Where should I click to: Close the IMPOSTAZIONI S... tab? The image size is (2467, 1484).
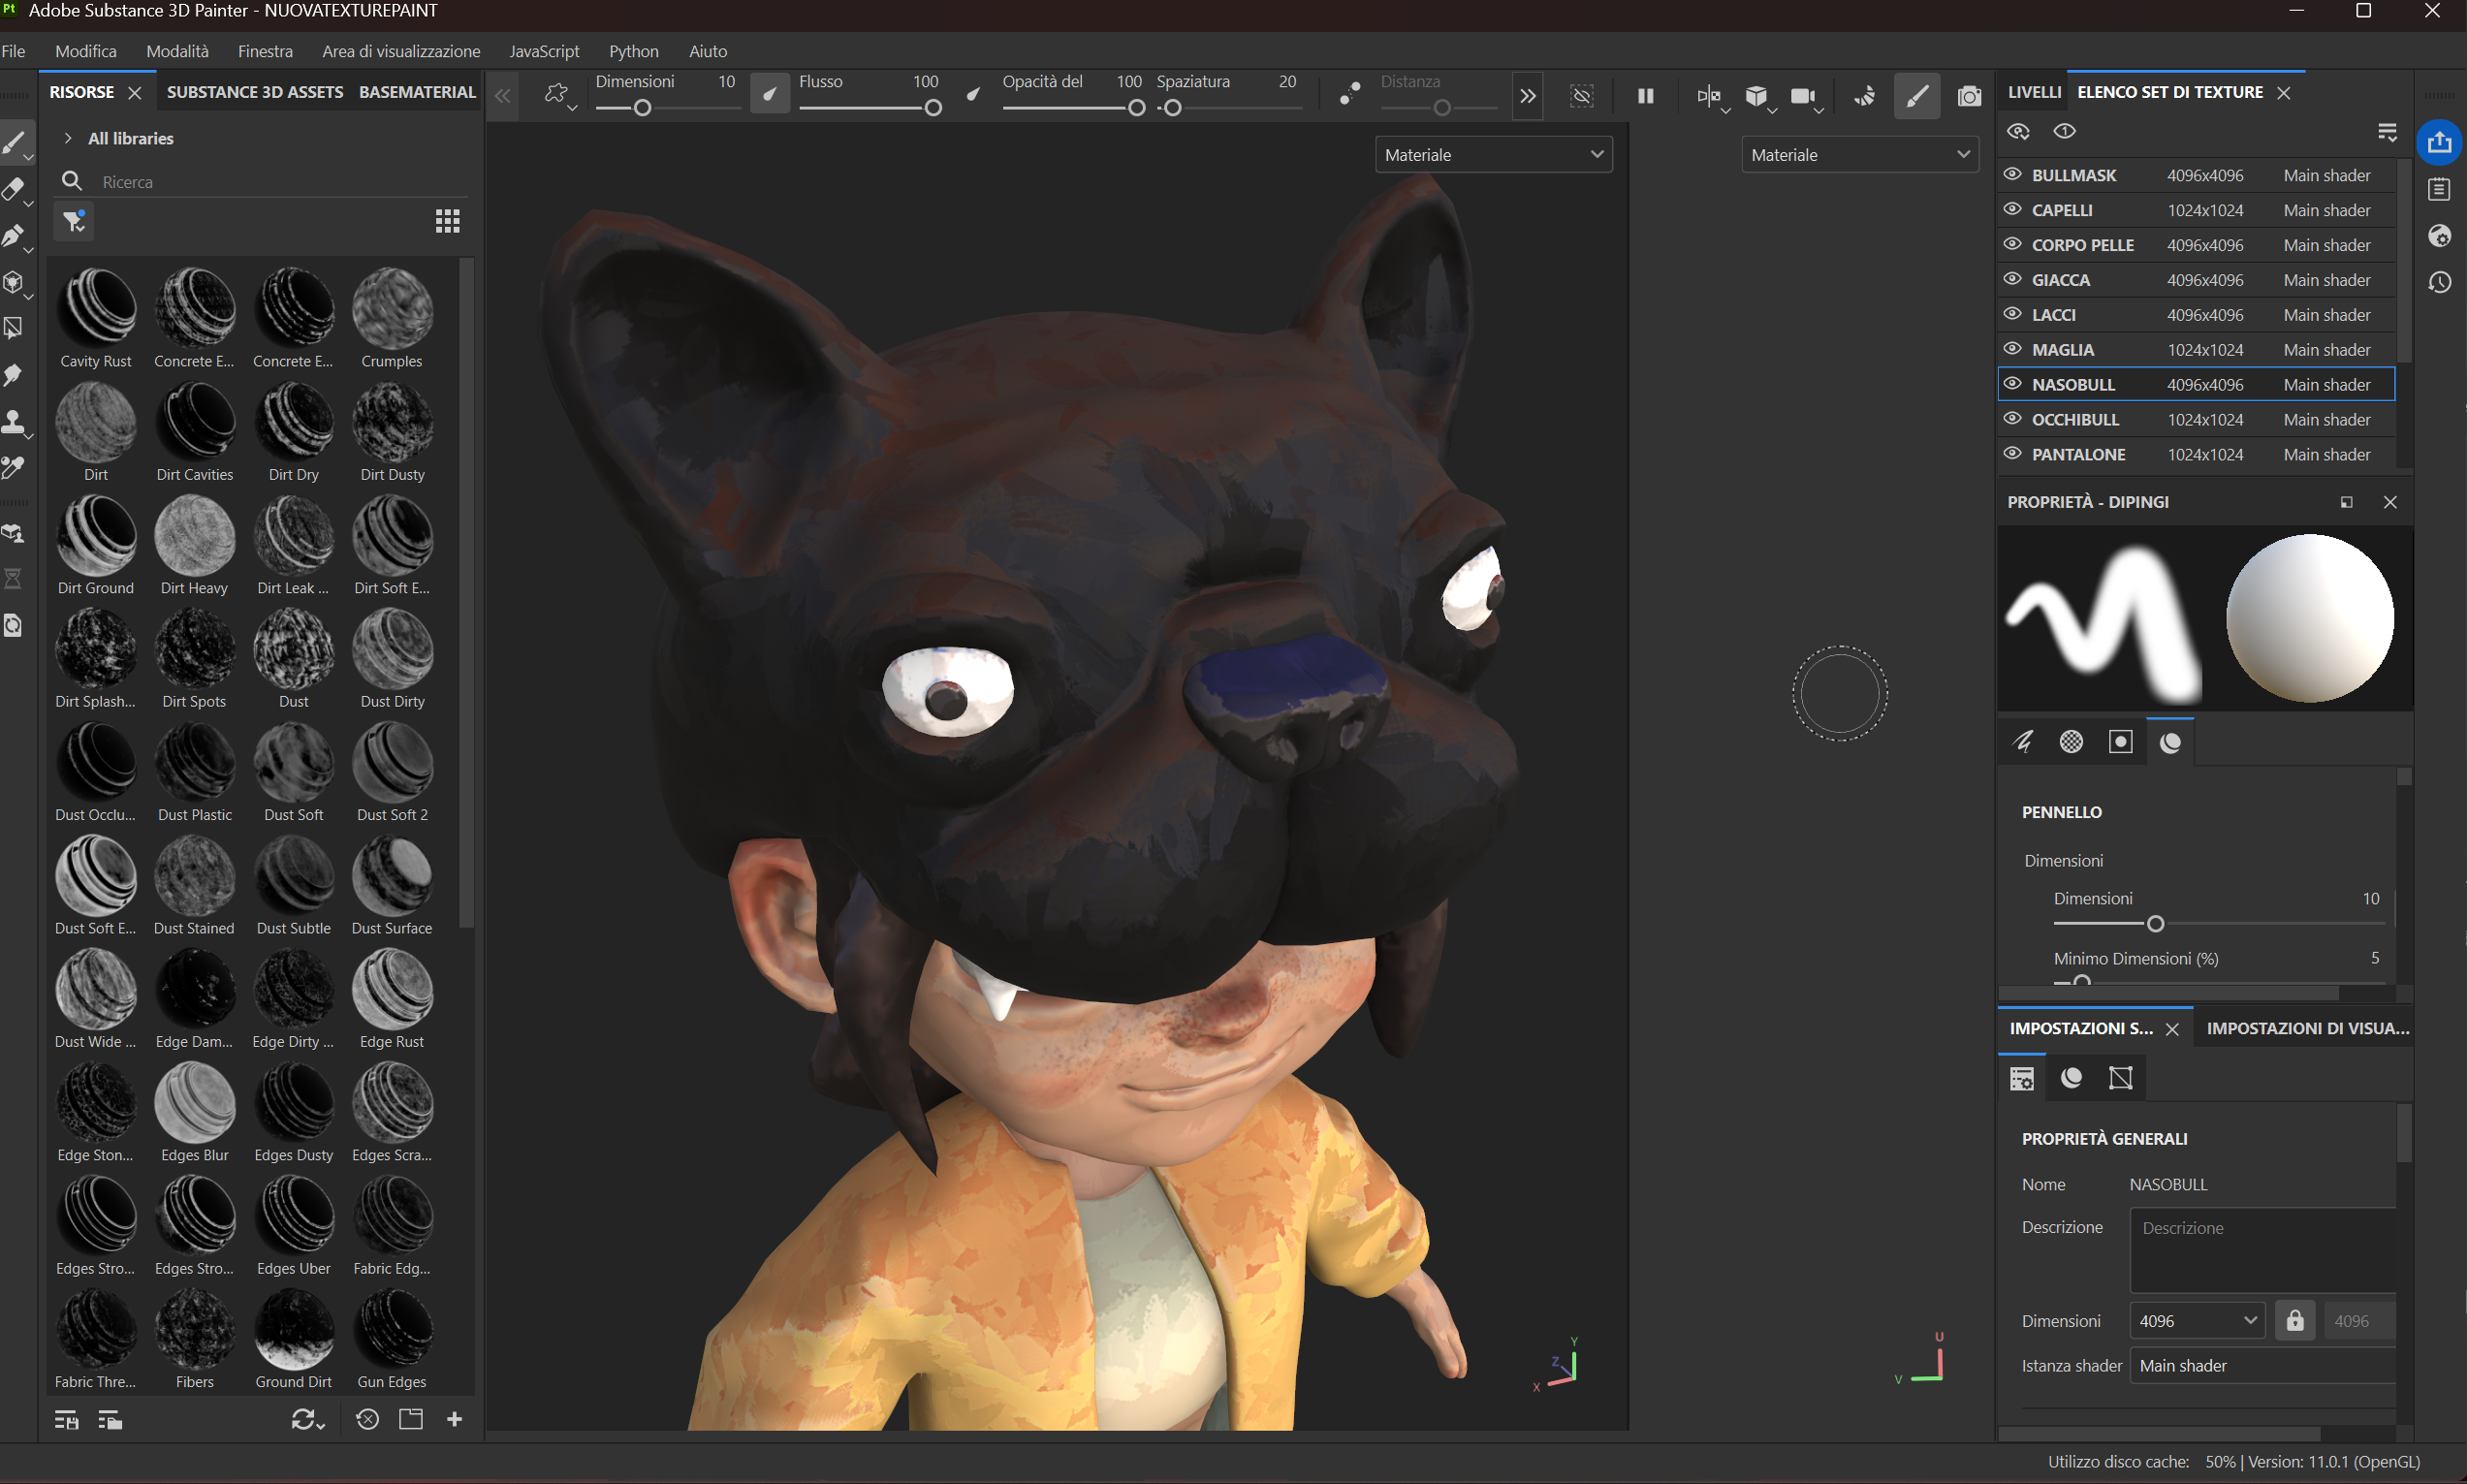[x=2172, y=1029]
